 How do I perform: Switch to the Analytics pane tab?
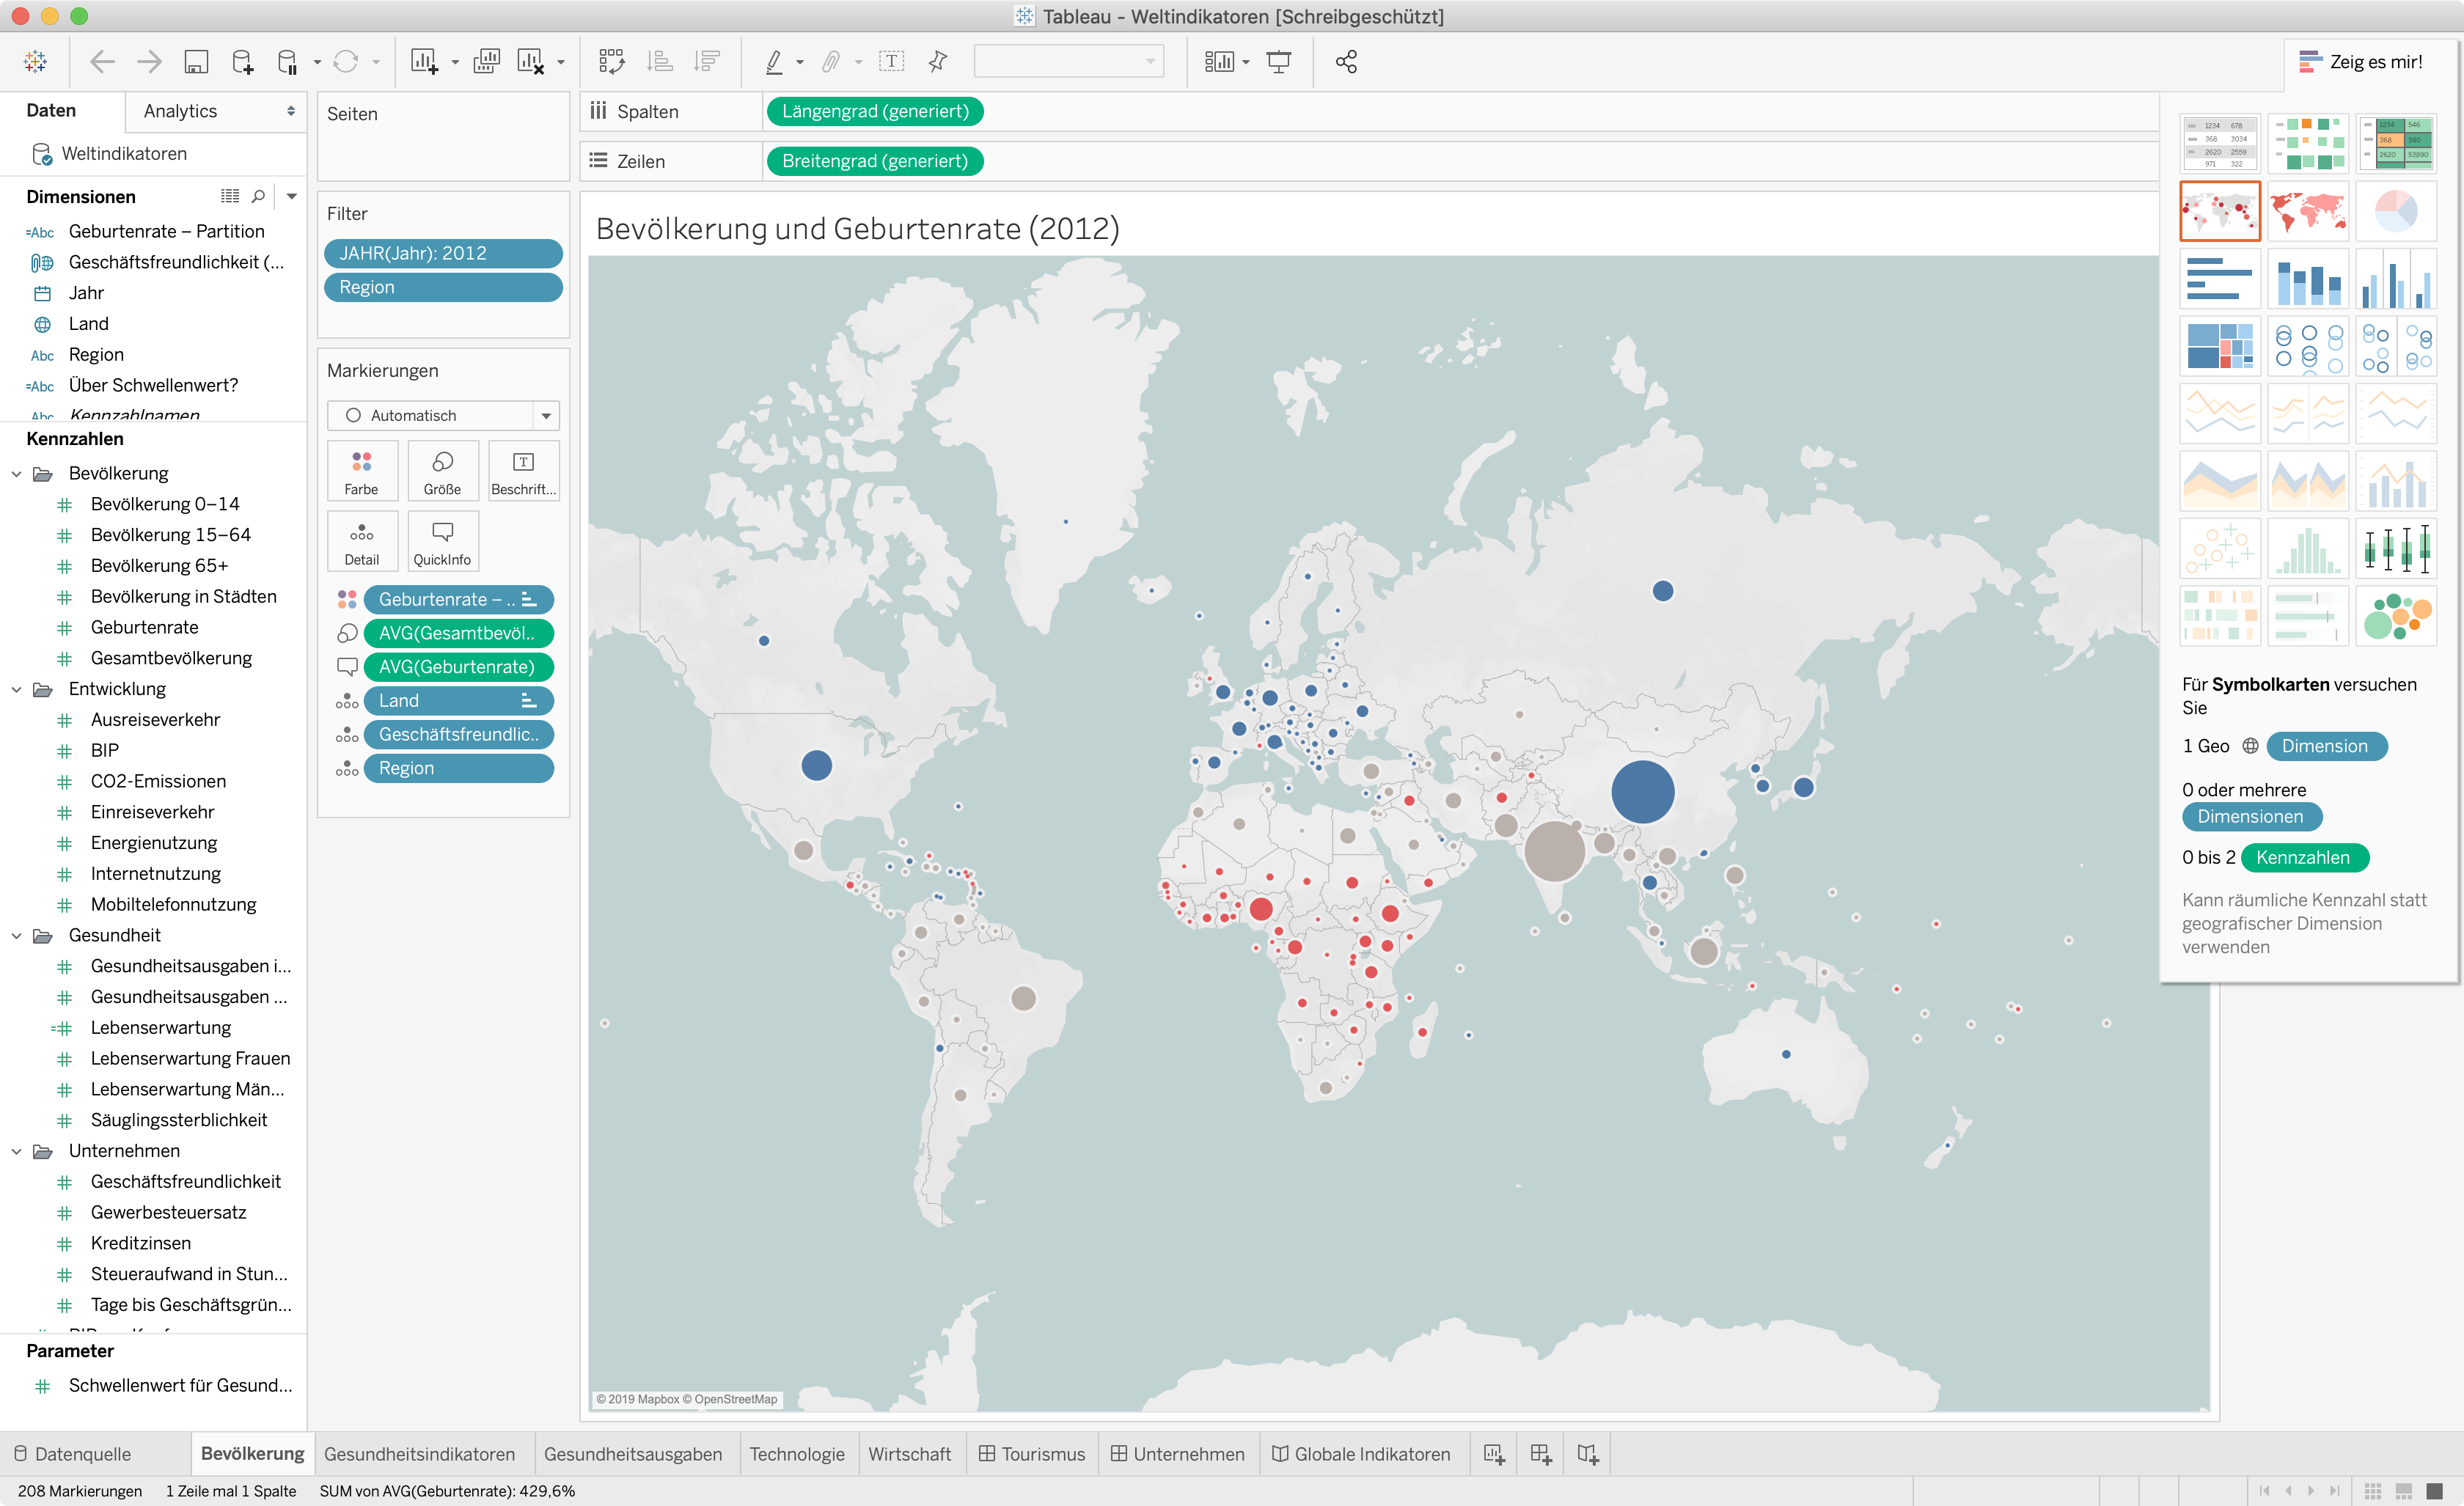click(180, 111)
